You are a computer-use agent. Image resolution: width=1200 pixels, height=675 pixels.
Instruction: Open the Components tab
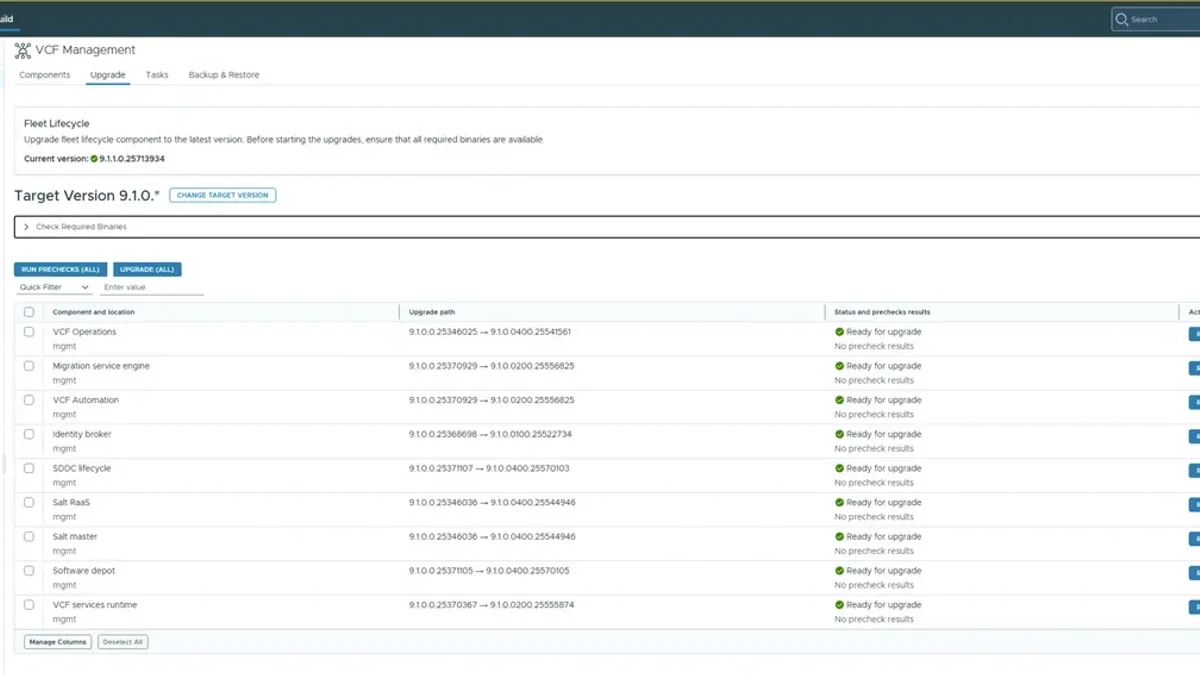click(45, 75)
